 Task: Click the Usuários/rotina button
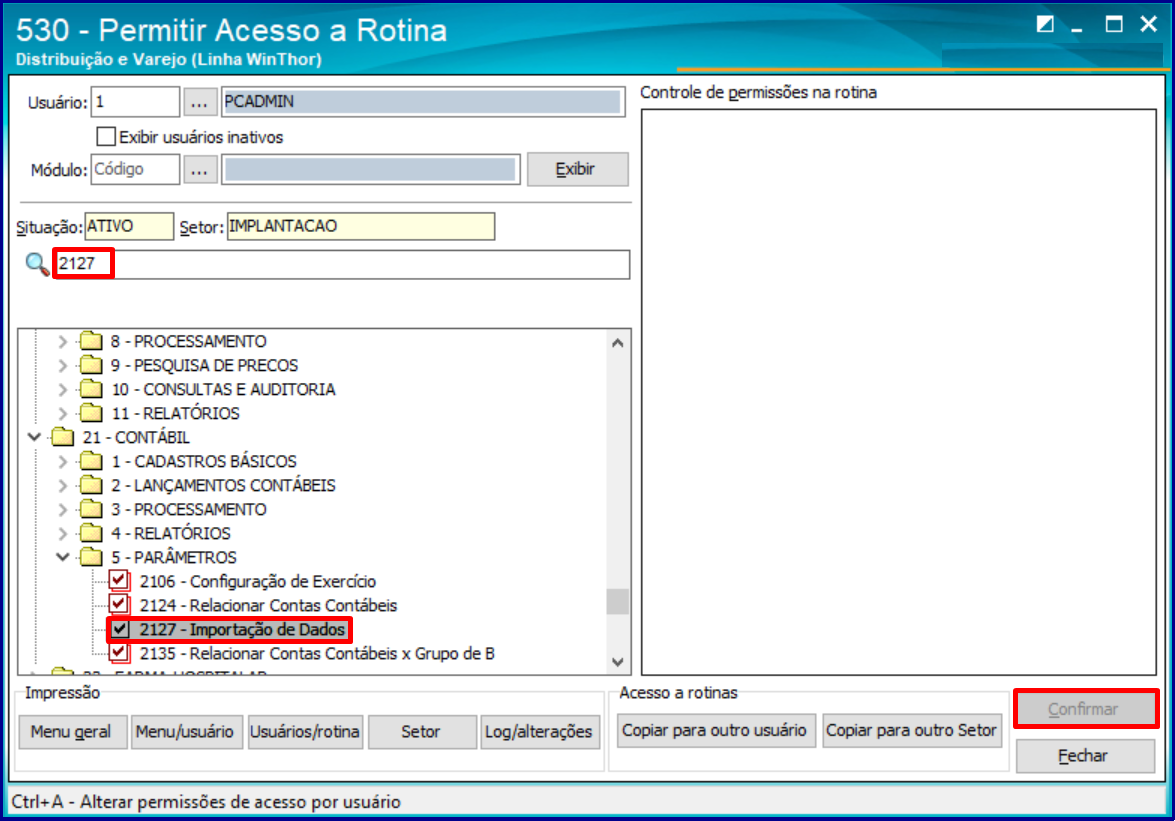click(305, 731)
